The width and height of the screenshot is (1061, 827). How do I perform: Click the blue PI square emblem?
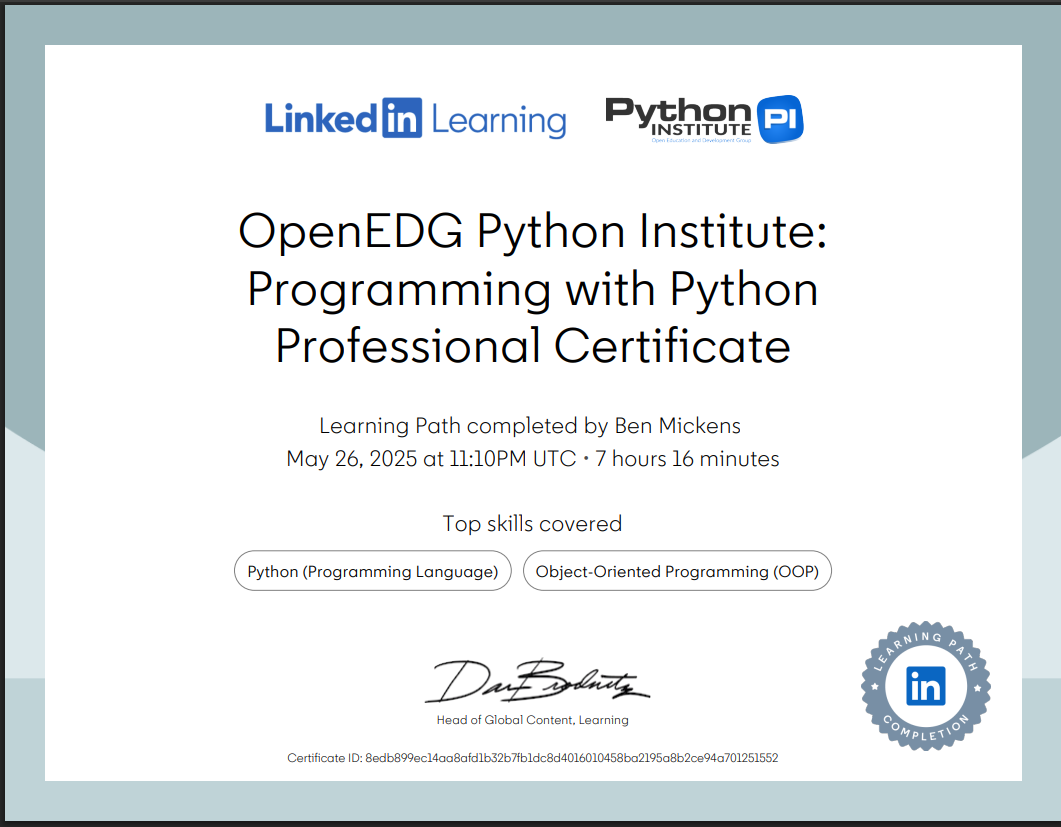pos(780,119)
